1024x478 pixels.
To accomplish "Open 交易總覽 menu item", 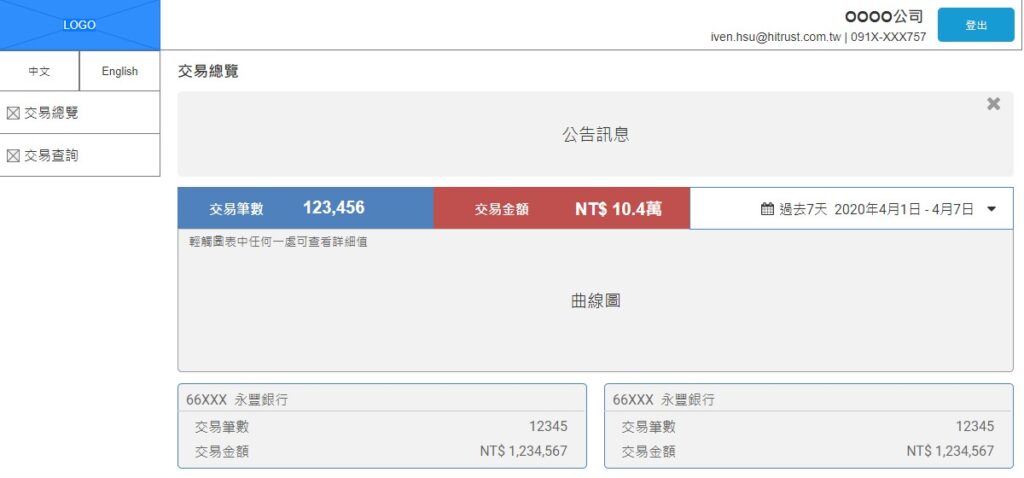I will (x=51, y=113).
